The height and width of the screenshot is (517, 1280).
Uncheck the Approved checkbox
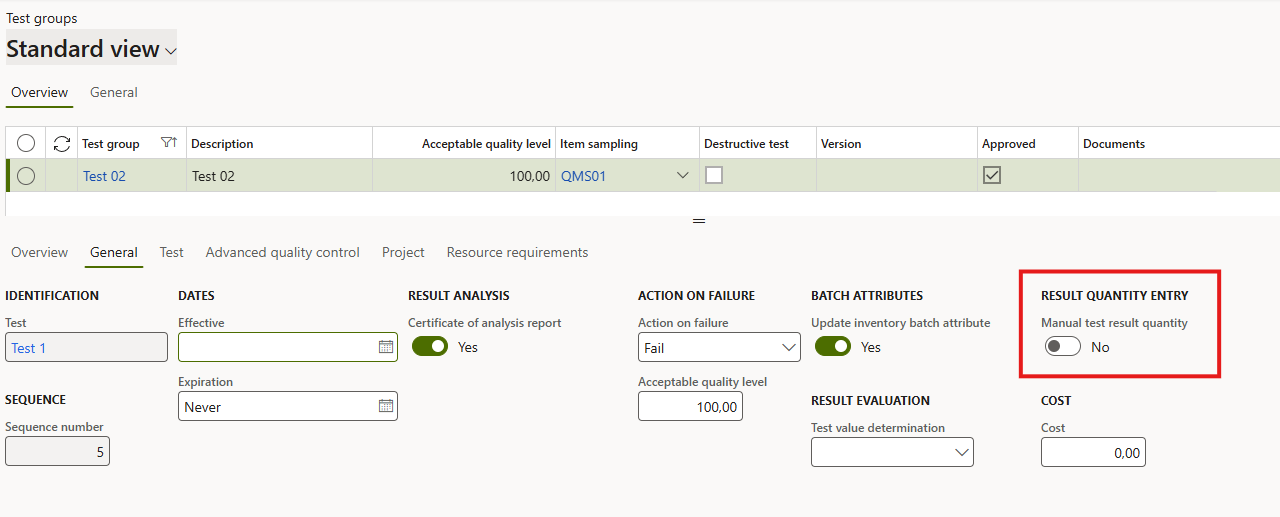click(x=992, y=176)
